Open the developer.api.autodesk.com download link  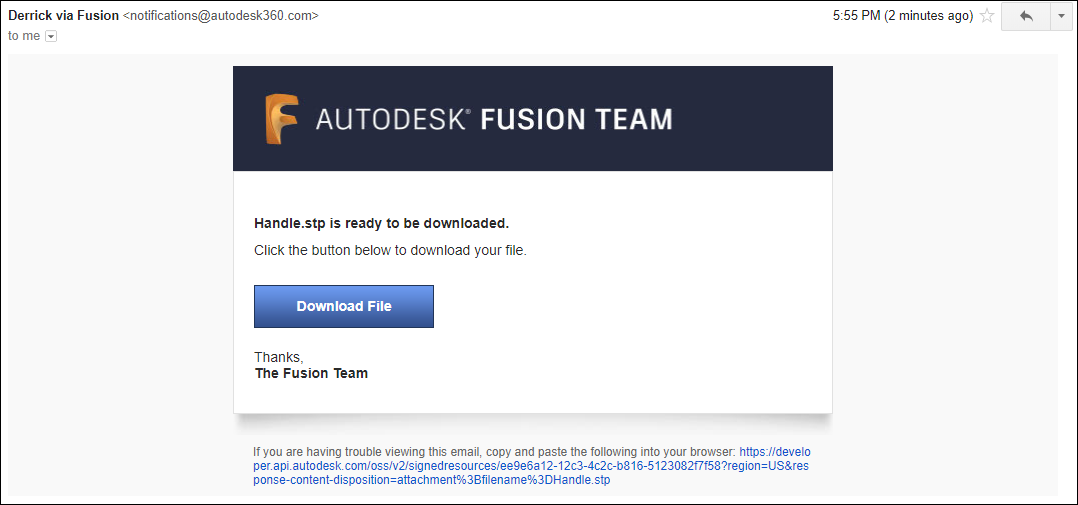531,466
